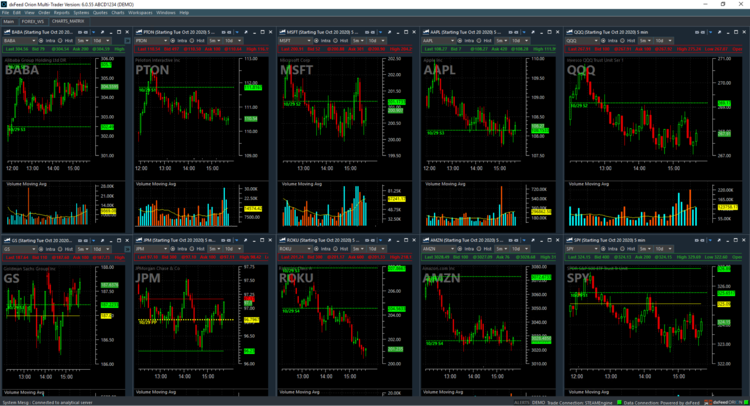750x406 pixels.
Task: Select Hist radio button in PTON chart
Action: pos(192,41)
